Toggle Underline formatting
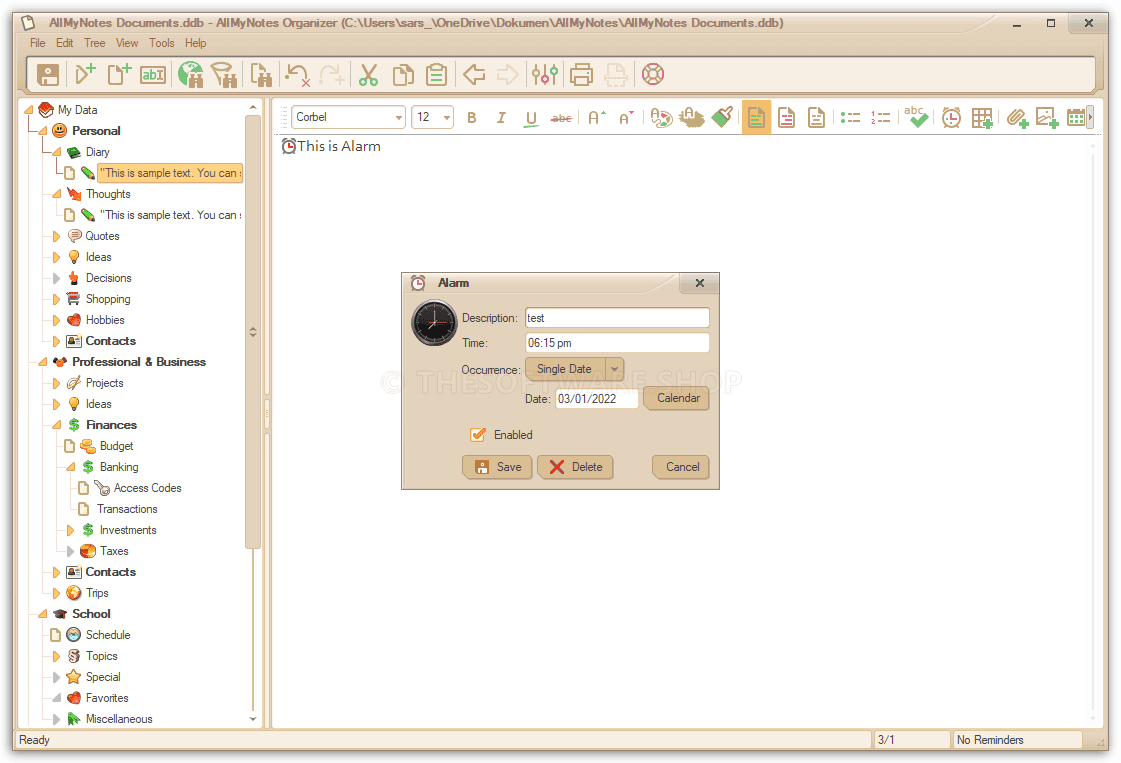This screenshot has width=1121, height=763. click(530, 119)
